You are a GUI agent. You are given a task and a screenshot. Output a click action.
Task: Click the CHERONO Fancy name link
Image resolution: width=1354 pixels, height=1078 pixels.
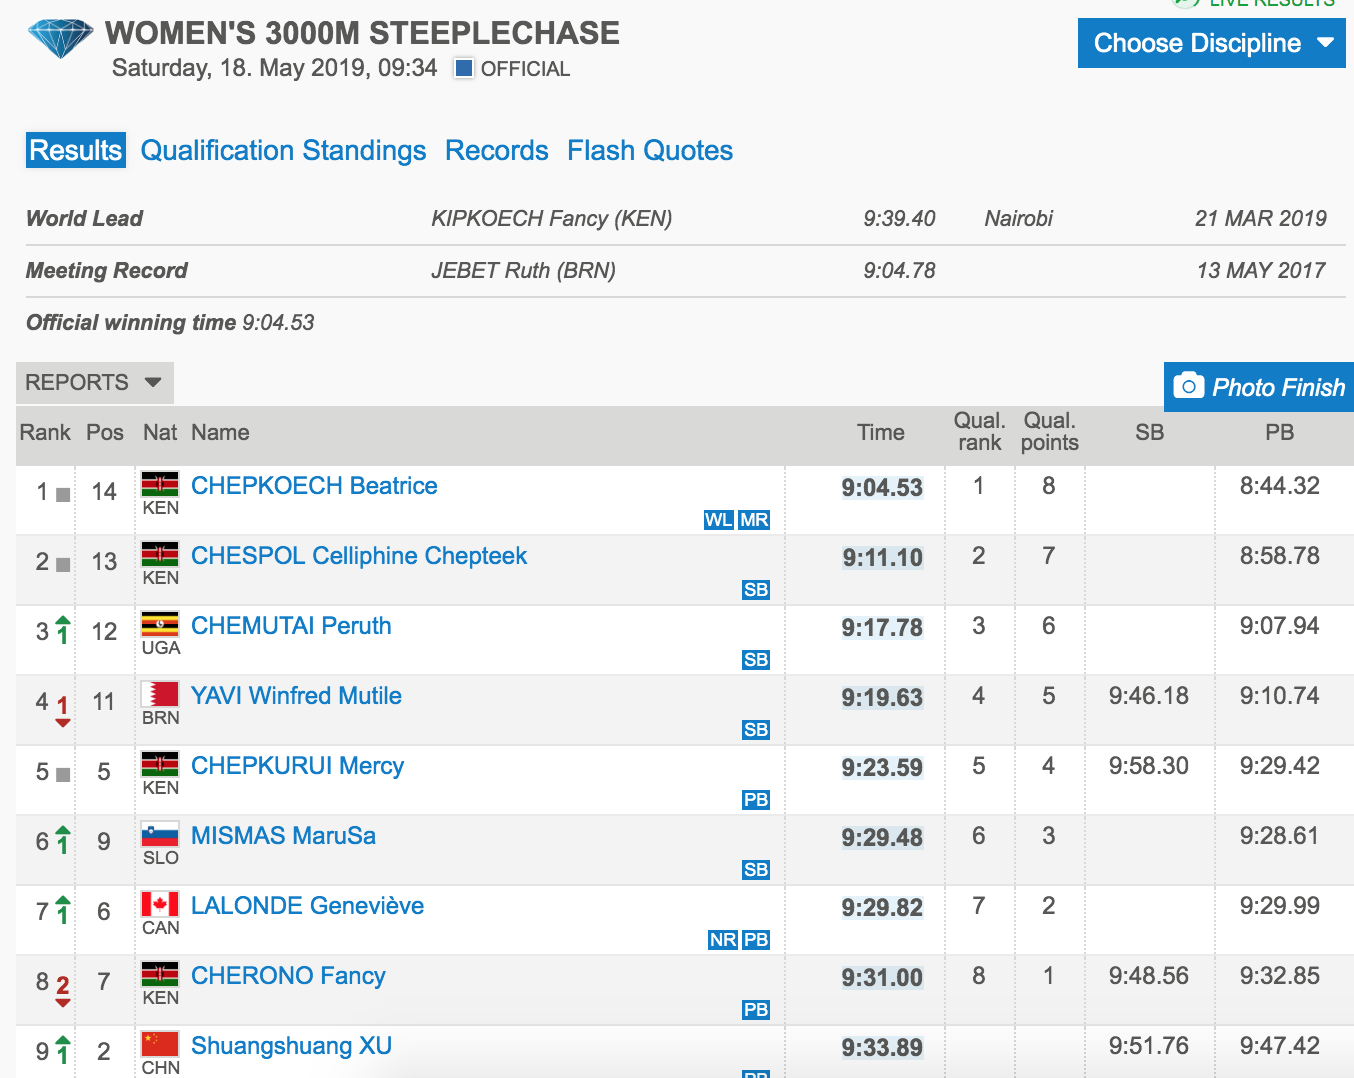(x=288, y=976)
